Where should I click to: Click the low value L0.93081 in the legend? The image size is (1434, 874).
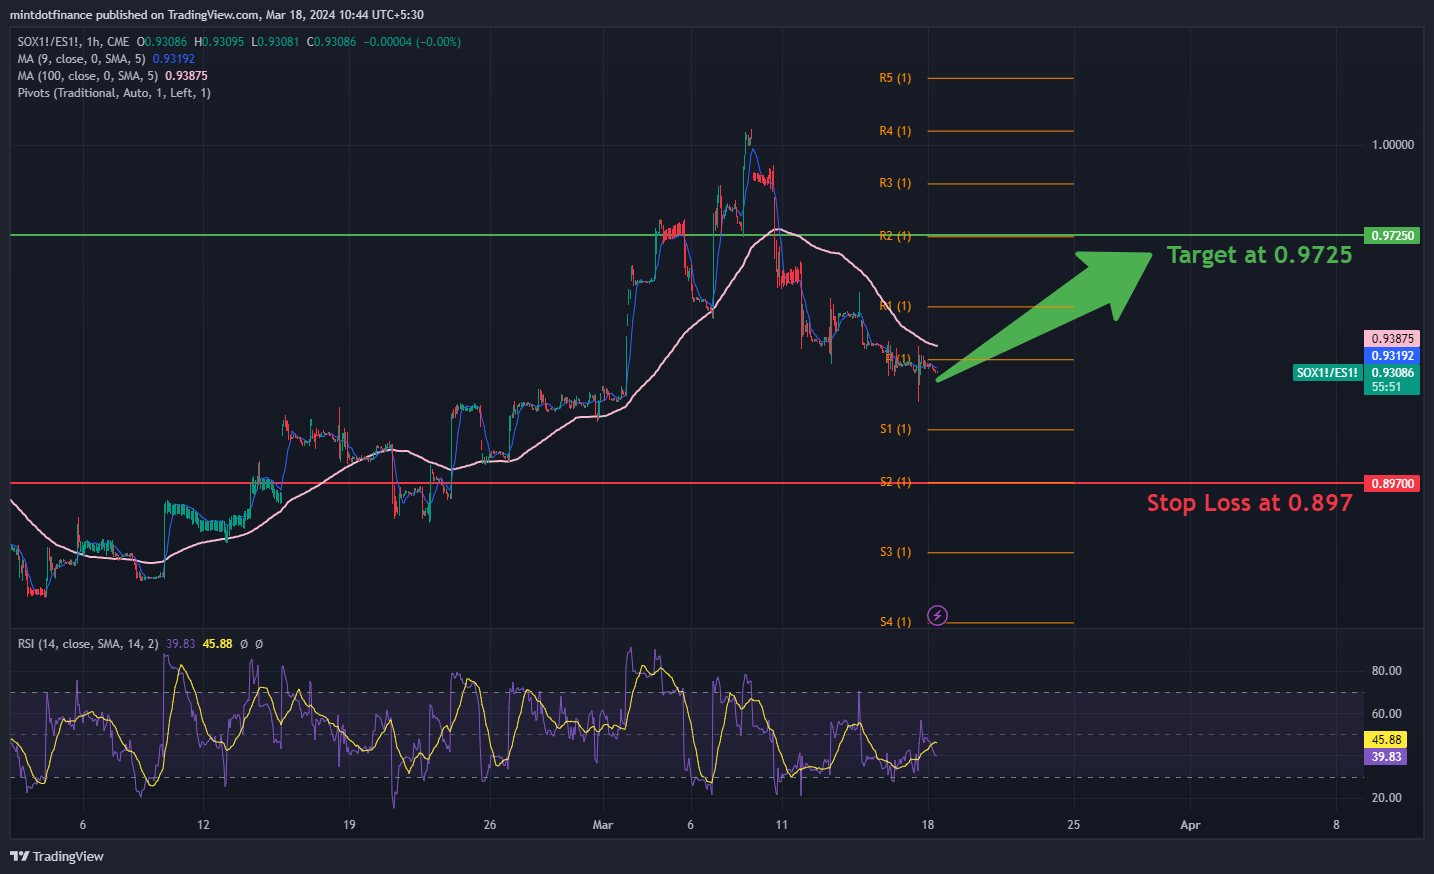(x=275, y=42)
